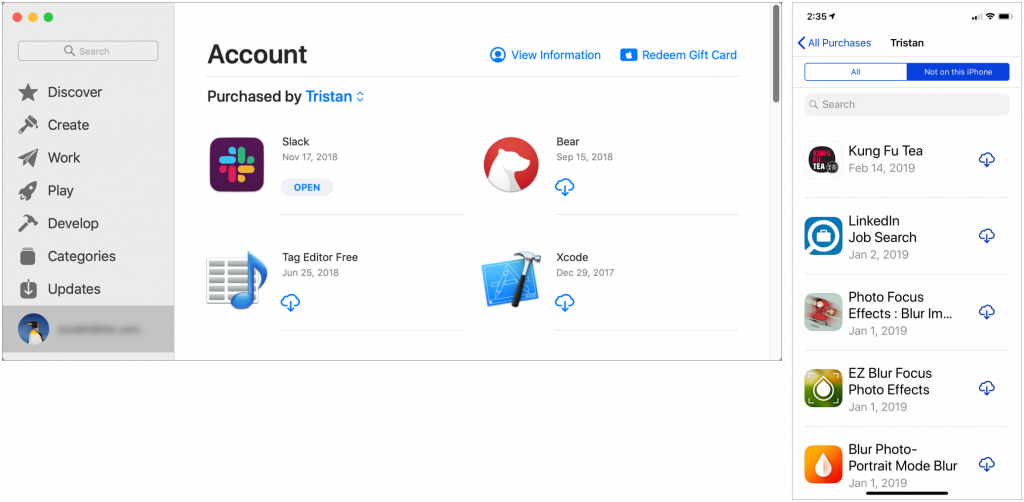The height and width of the screenshot is (502, 1024).
Task: Go to Updates section
Action: click(x=74, y=289)
